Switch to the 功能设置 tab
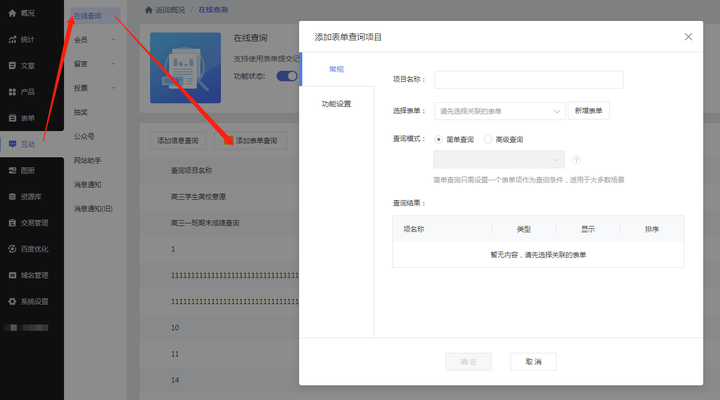The width and height of the screenshot is (720, 400). (x=336, y=104)
